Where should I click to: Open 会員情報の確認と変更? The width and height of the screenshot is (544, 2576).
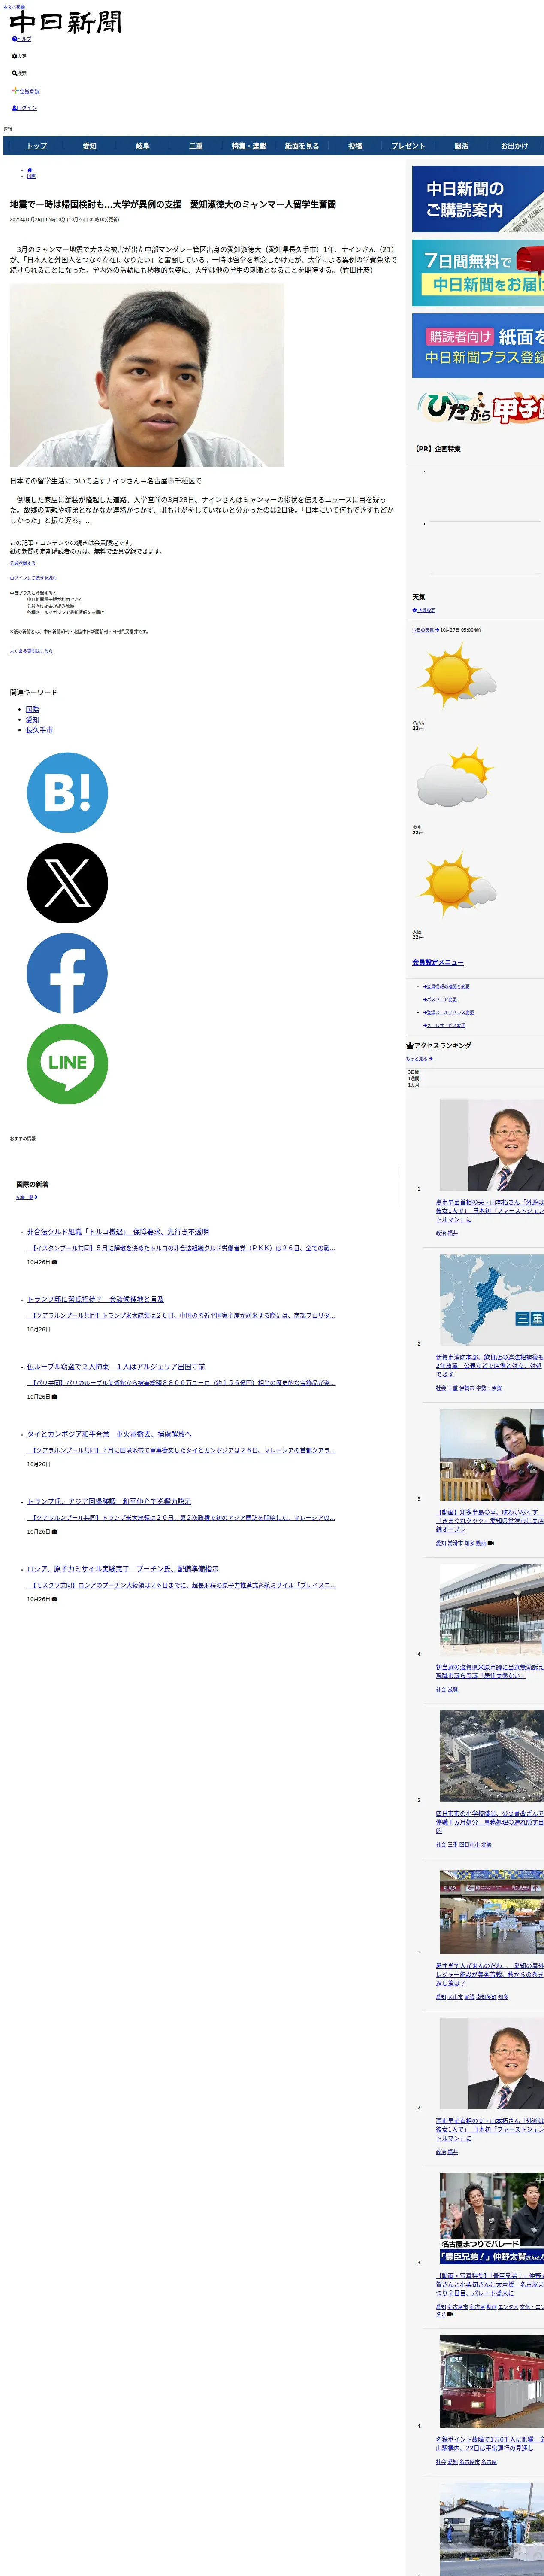(446, 987)
